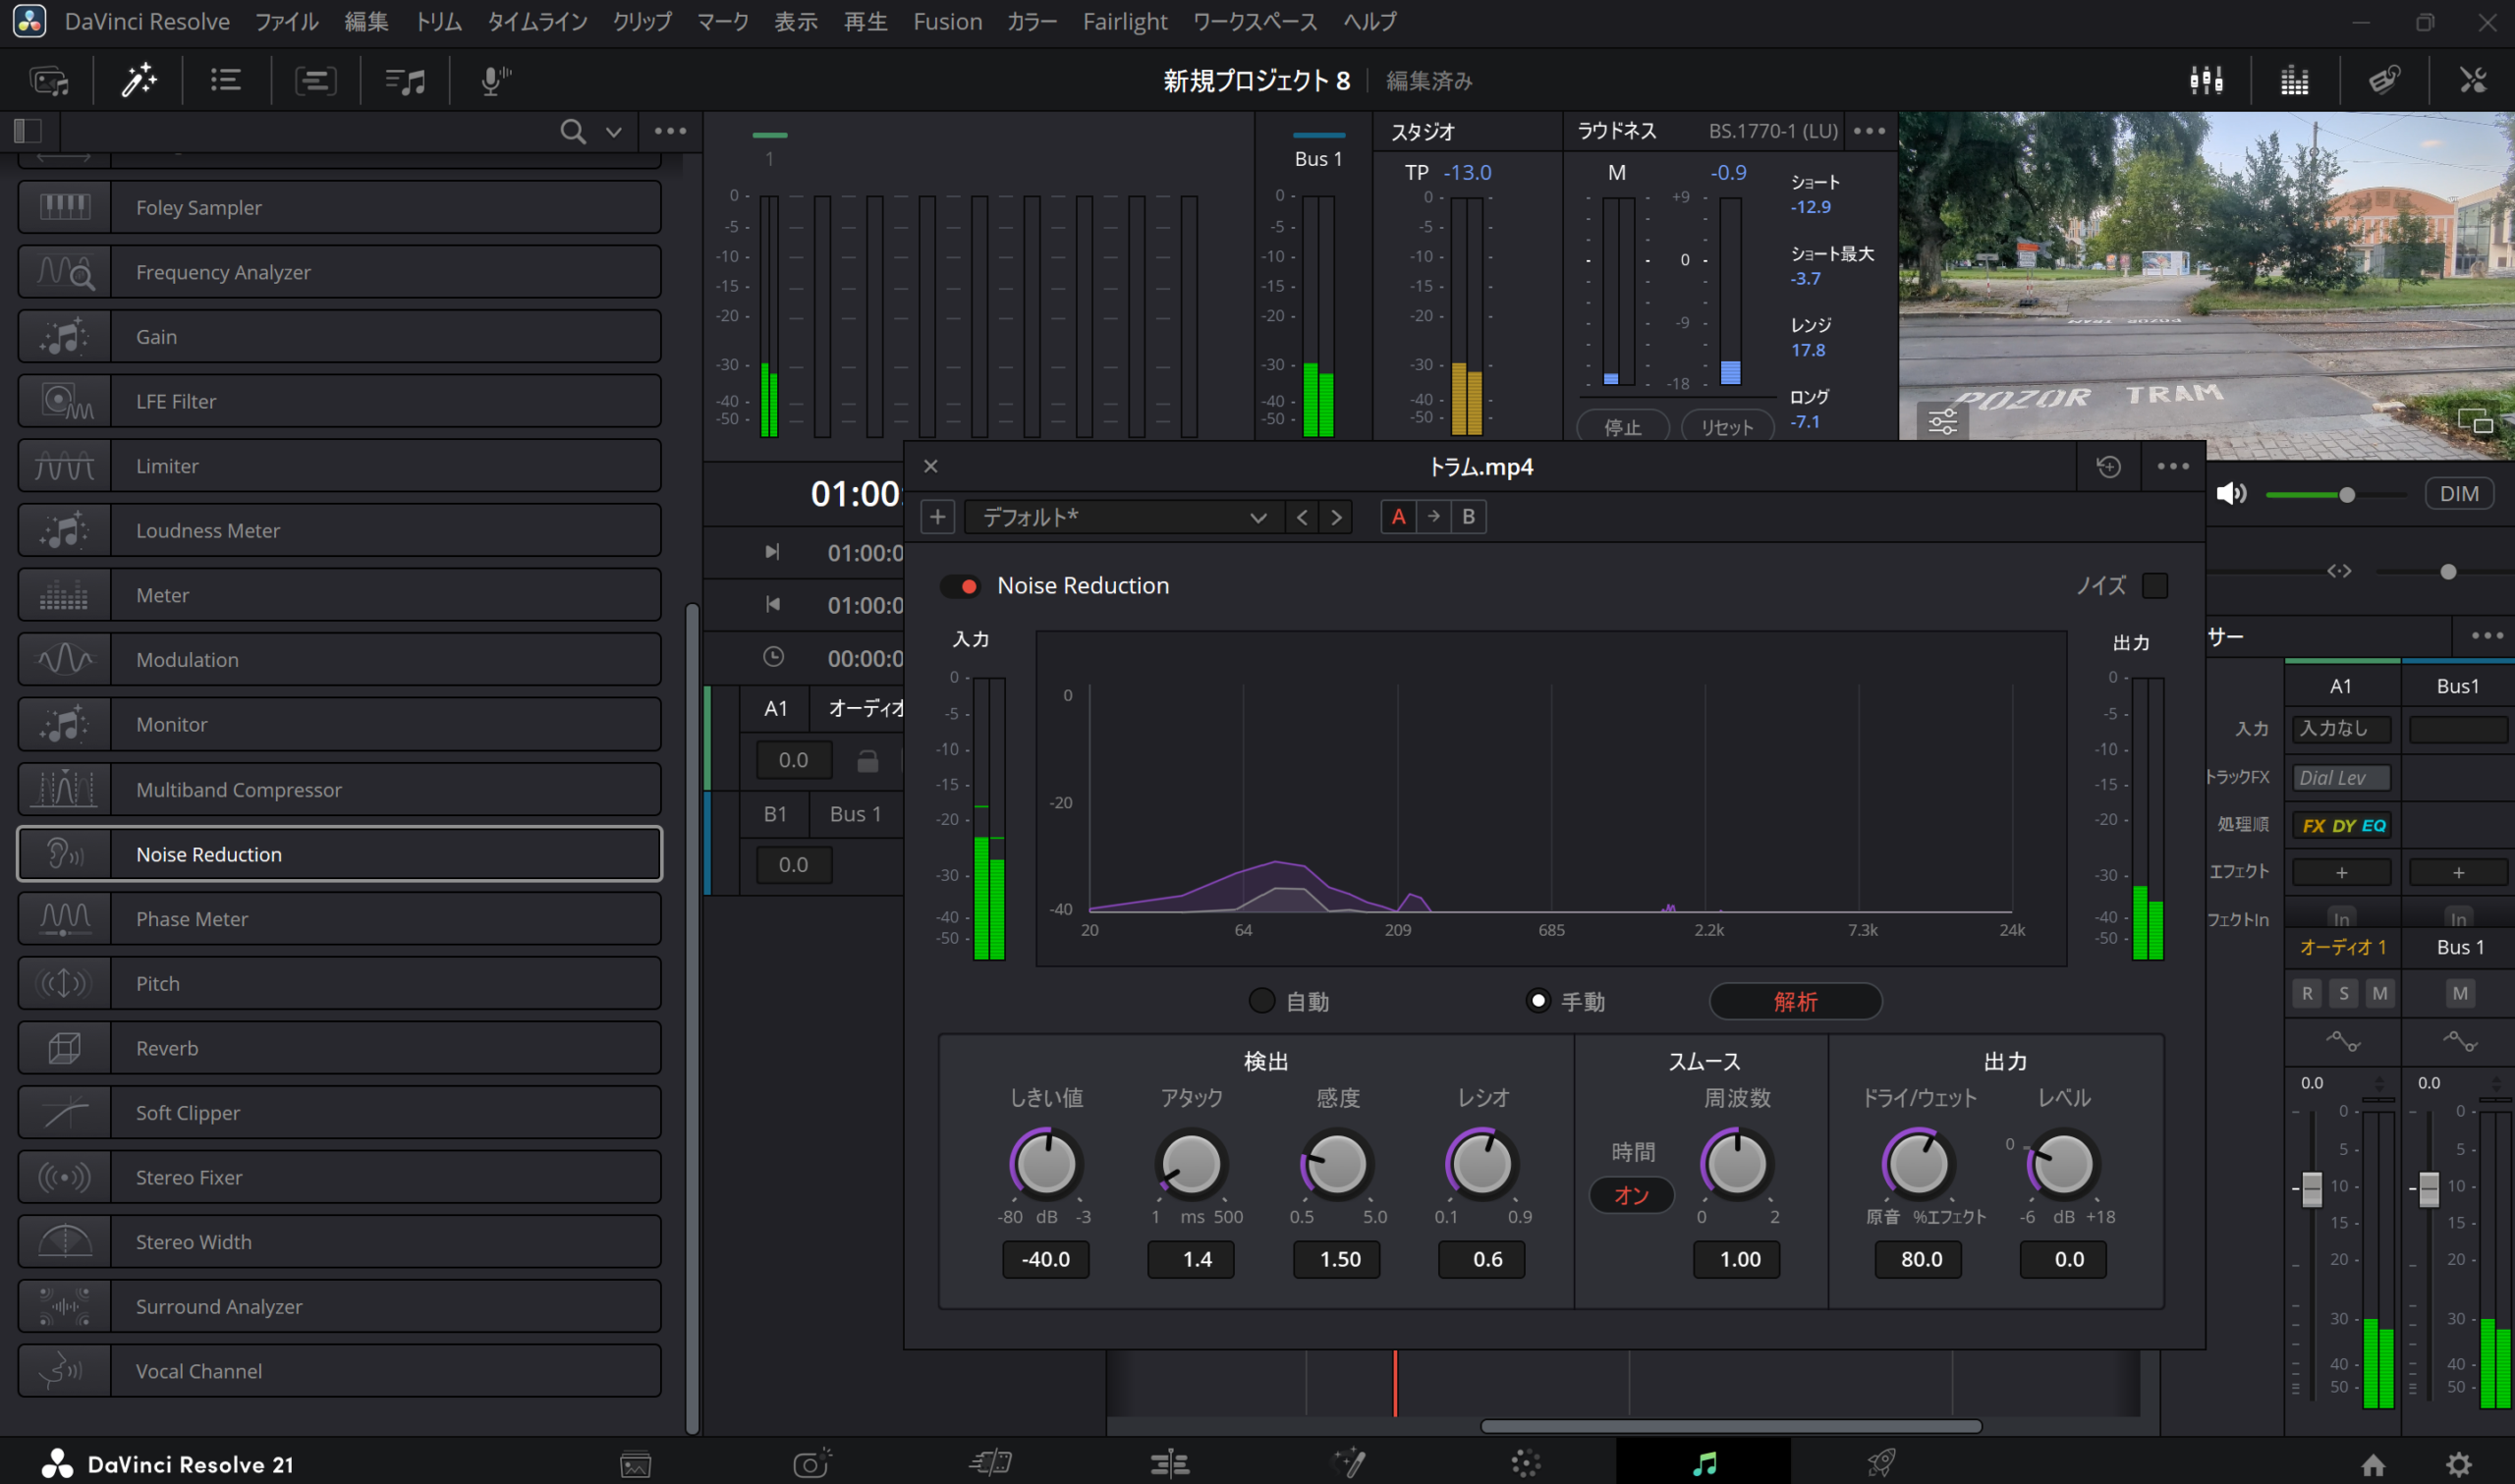The image size is (2515, 1484).
Task: Open the ファイル menu
Action: pos(286,21)
